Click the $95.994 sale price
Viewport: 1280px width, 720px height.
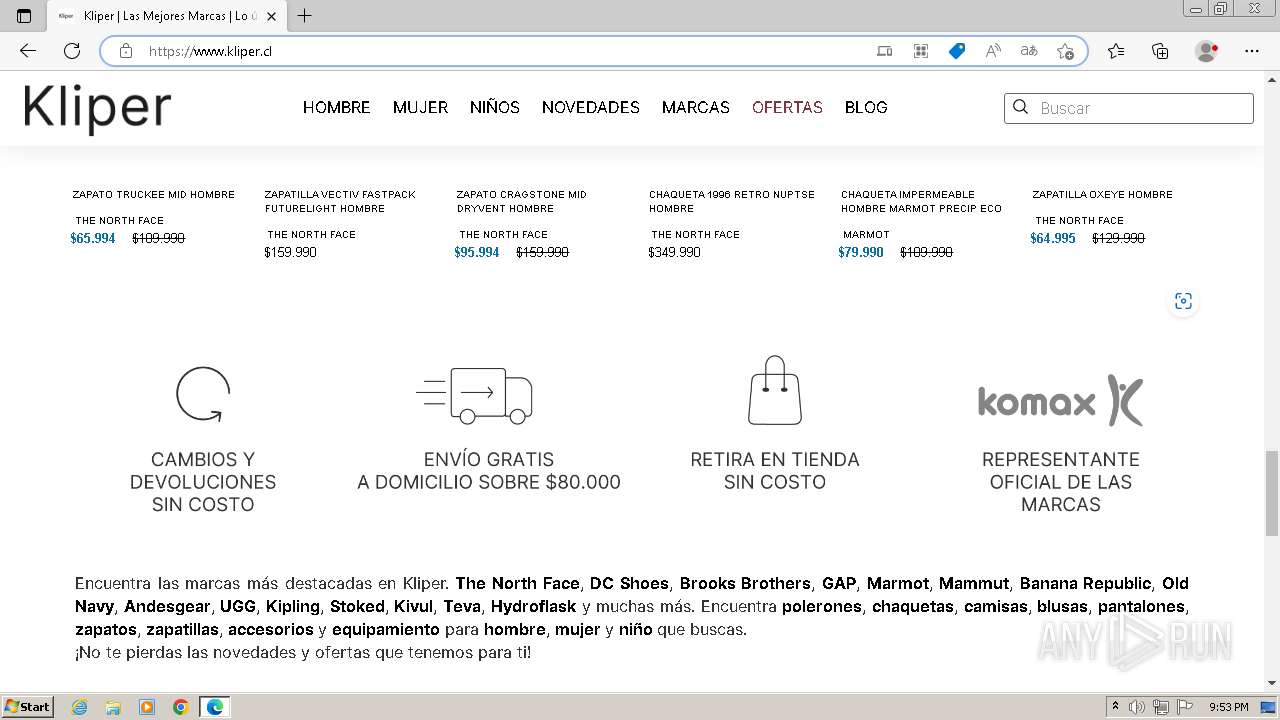pos(477,252)
